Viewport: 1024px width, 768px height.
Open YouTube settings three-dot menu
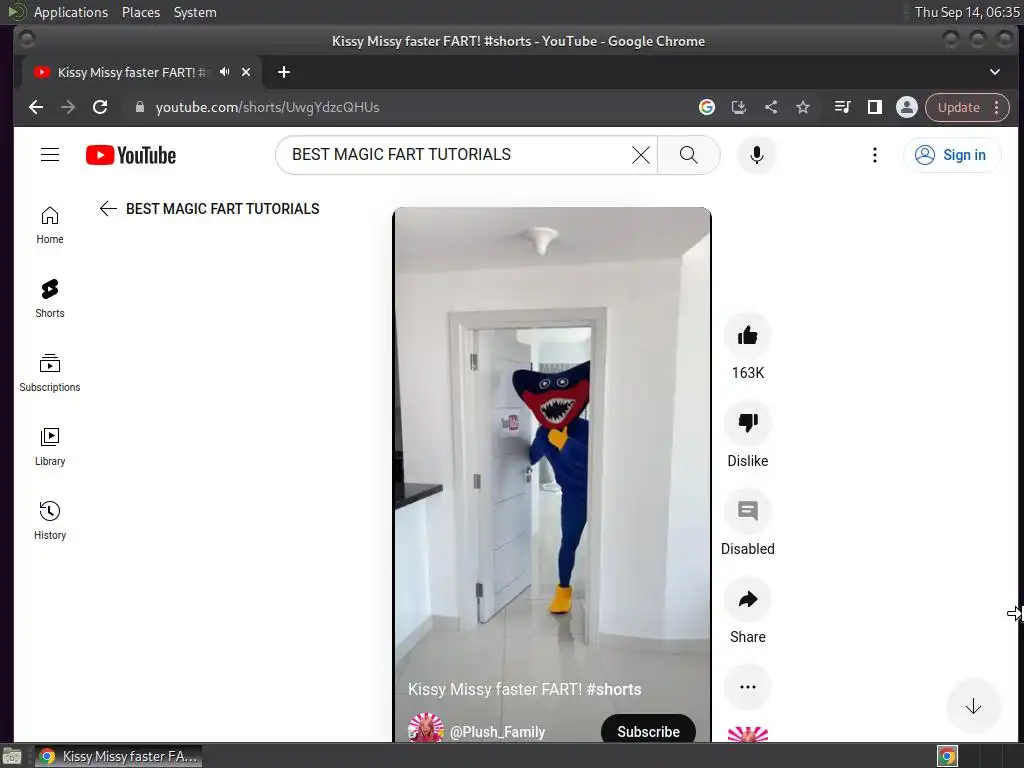click(874, 155)
